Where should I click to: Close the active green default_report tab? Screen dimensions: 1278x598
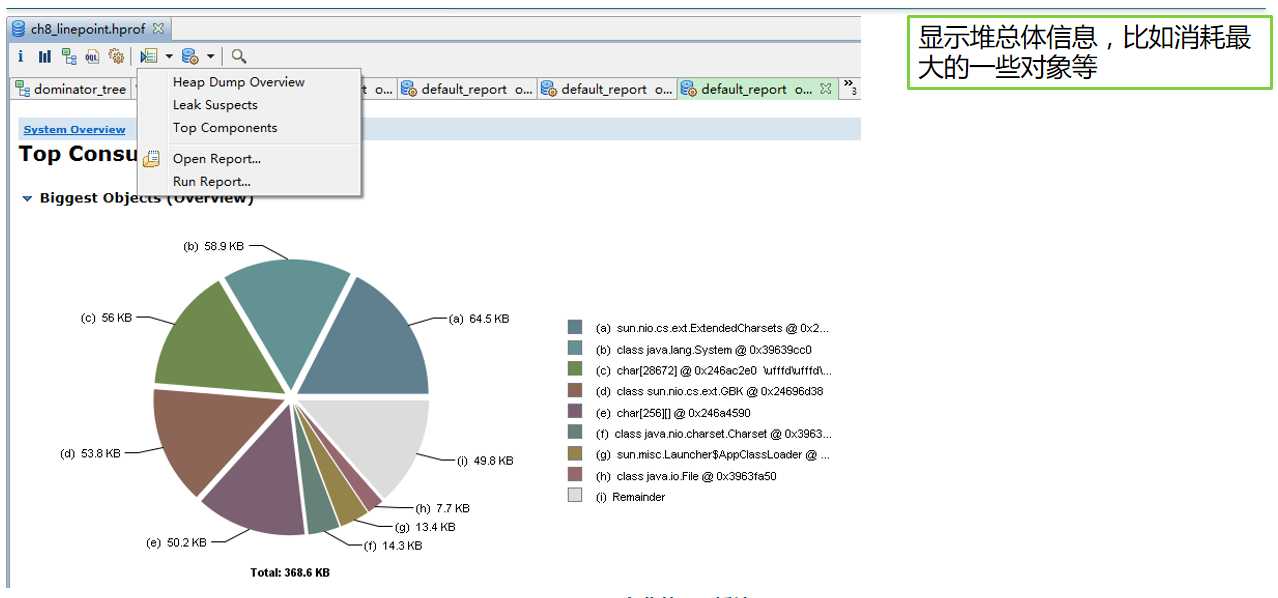click(x=826, y=89)
